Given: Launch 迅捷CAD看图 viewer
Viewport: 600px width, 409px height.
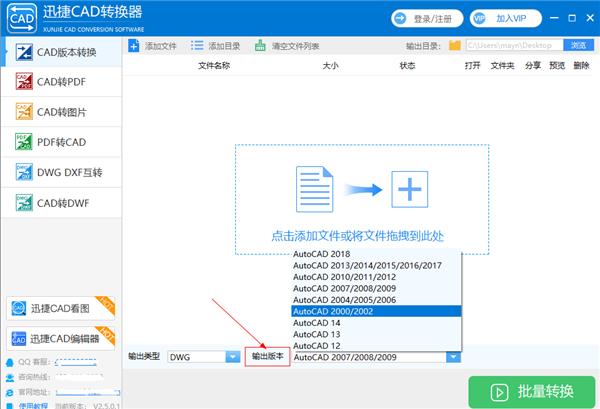Looking at the screenshot, I should 60,308.
